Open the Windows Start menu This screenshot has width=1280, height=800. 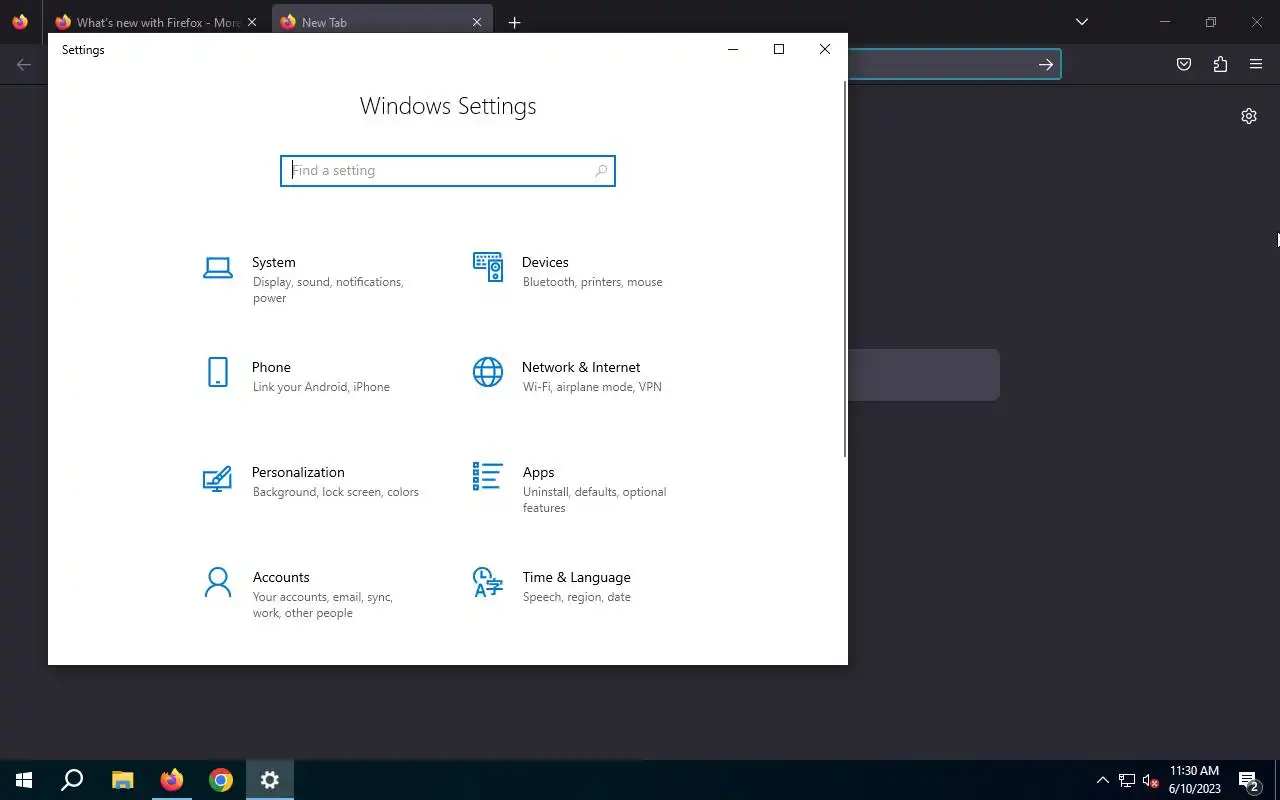(24, 780)
